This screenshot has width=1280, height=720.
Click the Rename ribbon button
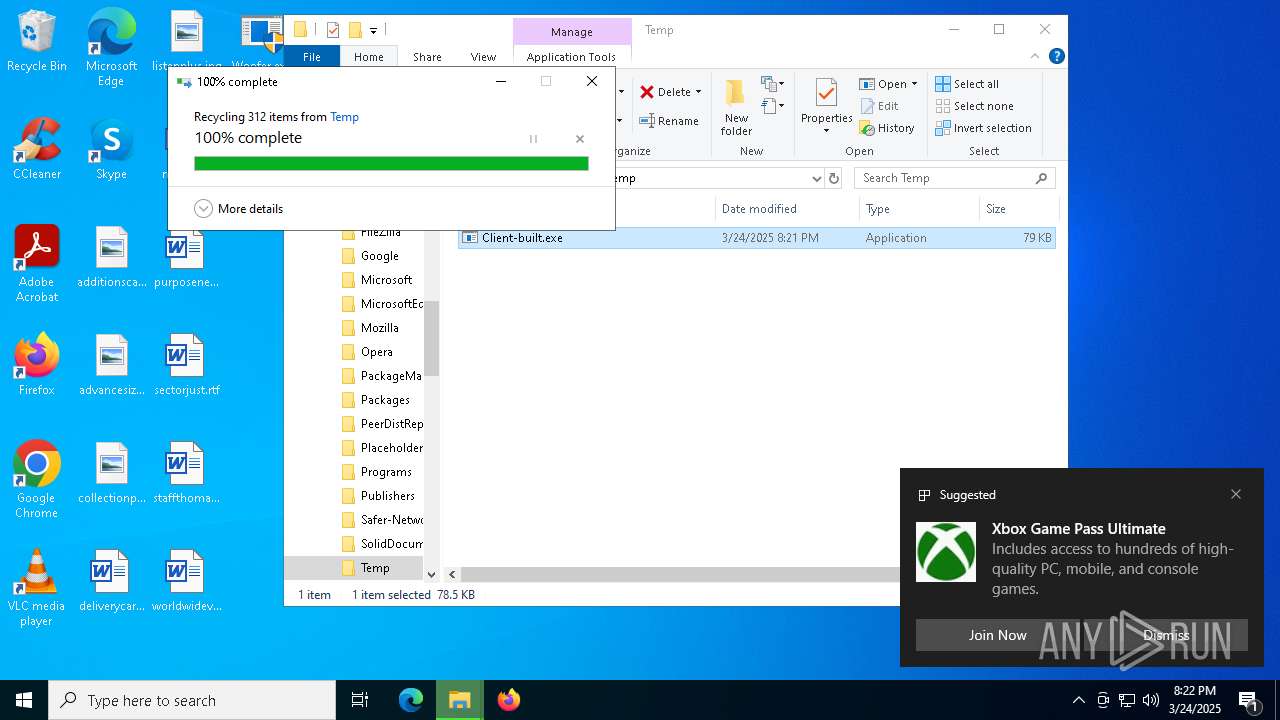(x=669, y=121)
